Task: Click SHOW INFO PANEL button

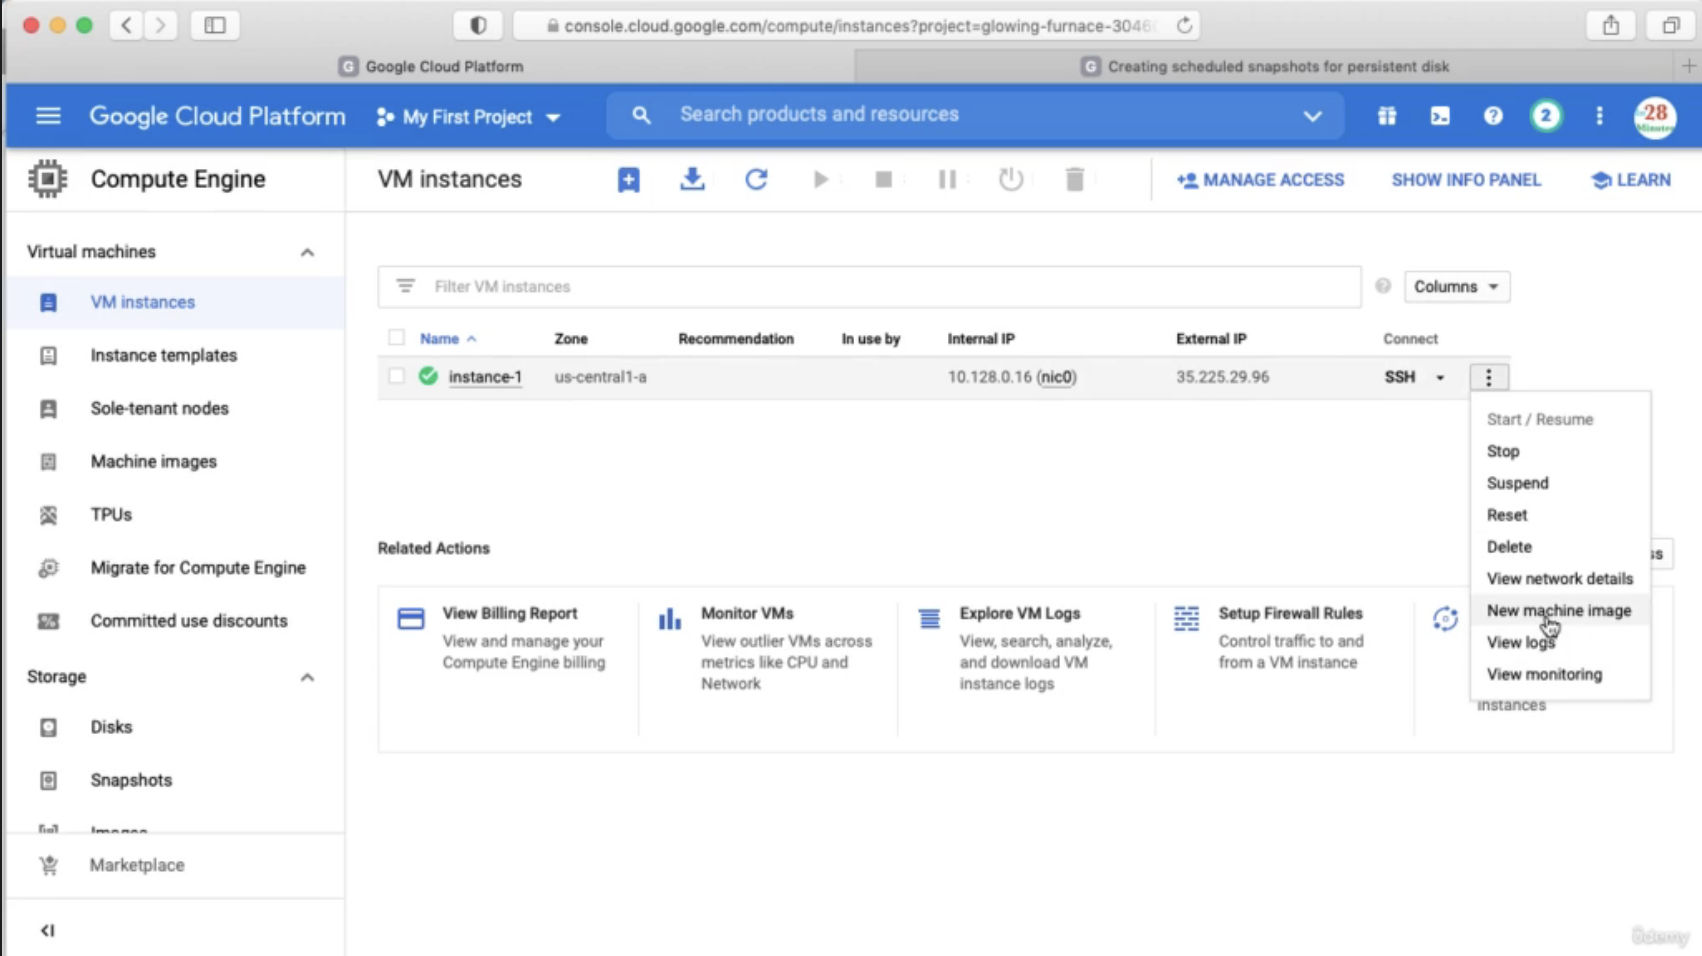Action: tap(1466, 180)
